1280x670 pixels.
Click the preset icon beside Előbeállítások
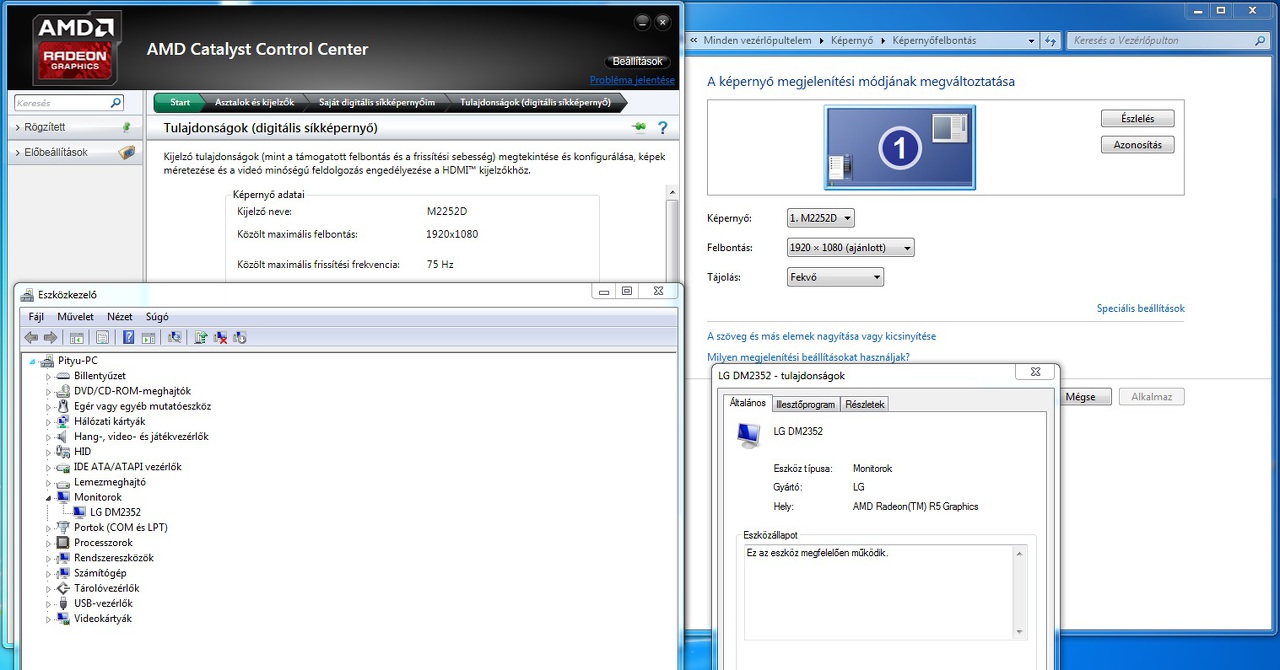(x=126, y=153)
